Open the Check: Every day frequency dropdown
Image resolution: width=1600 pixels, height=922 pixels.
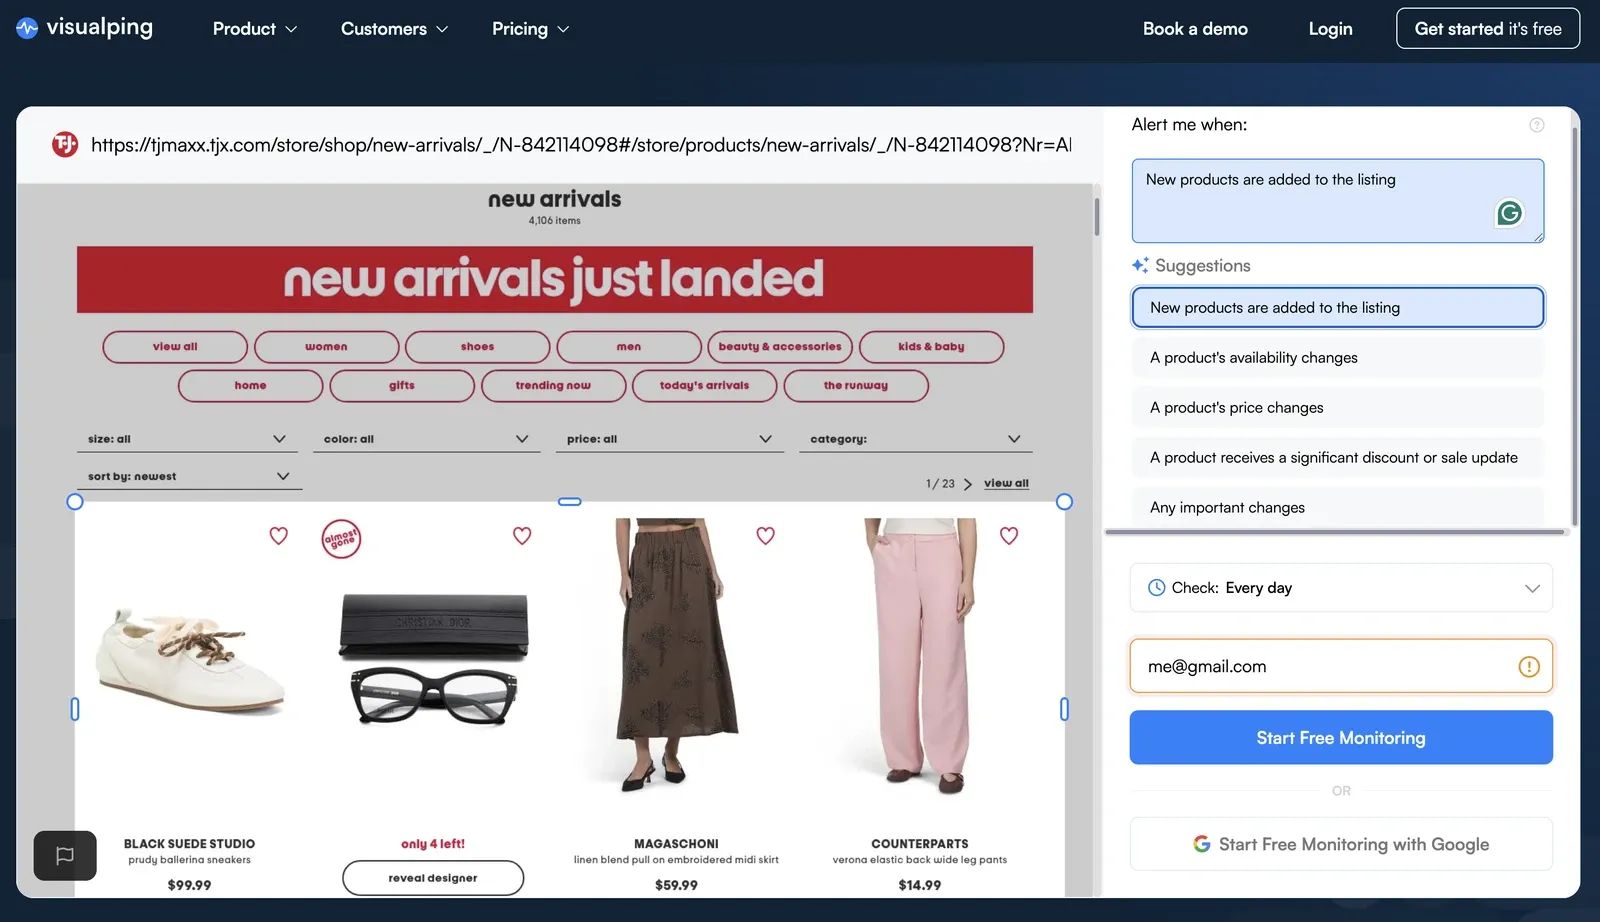1341,588
